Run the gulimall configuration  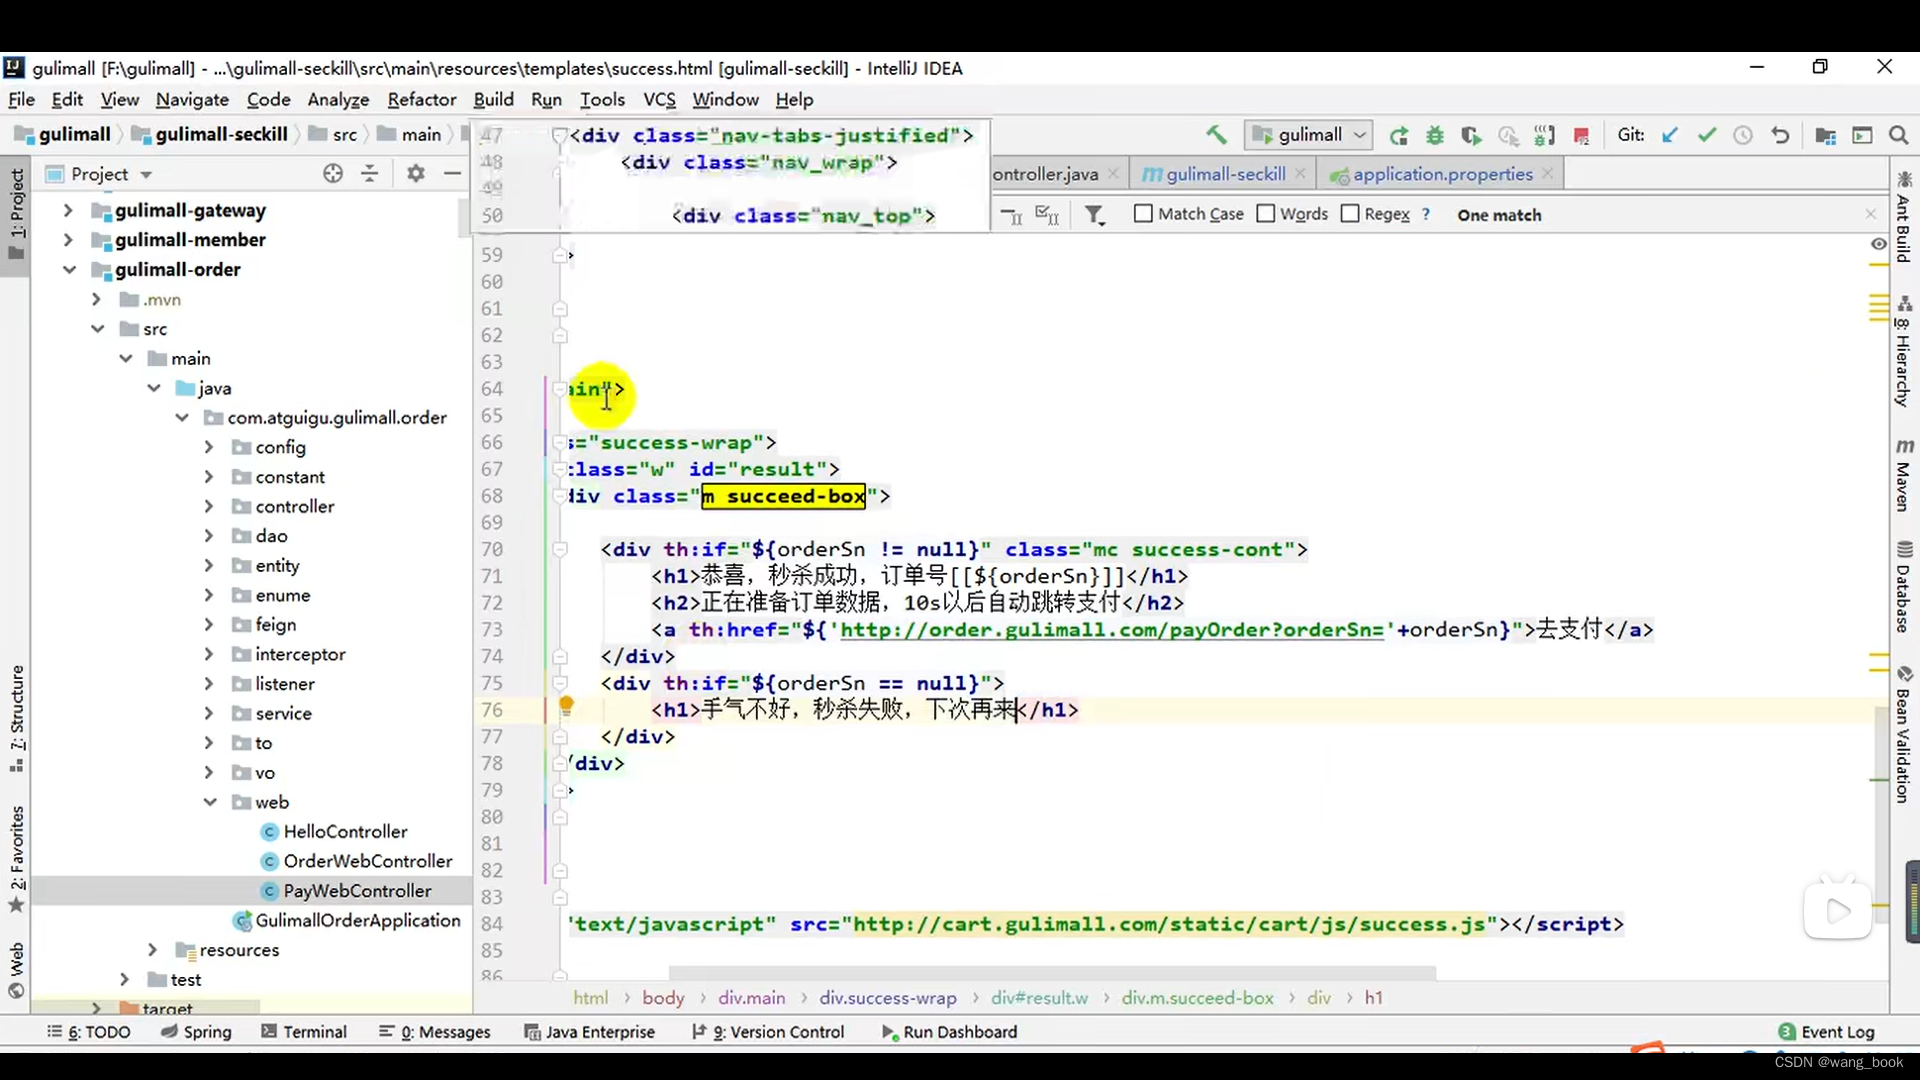coord(1398,135)
